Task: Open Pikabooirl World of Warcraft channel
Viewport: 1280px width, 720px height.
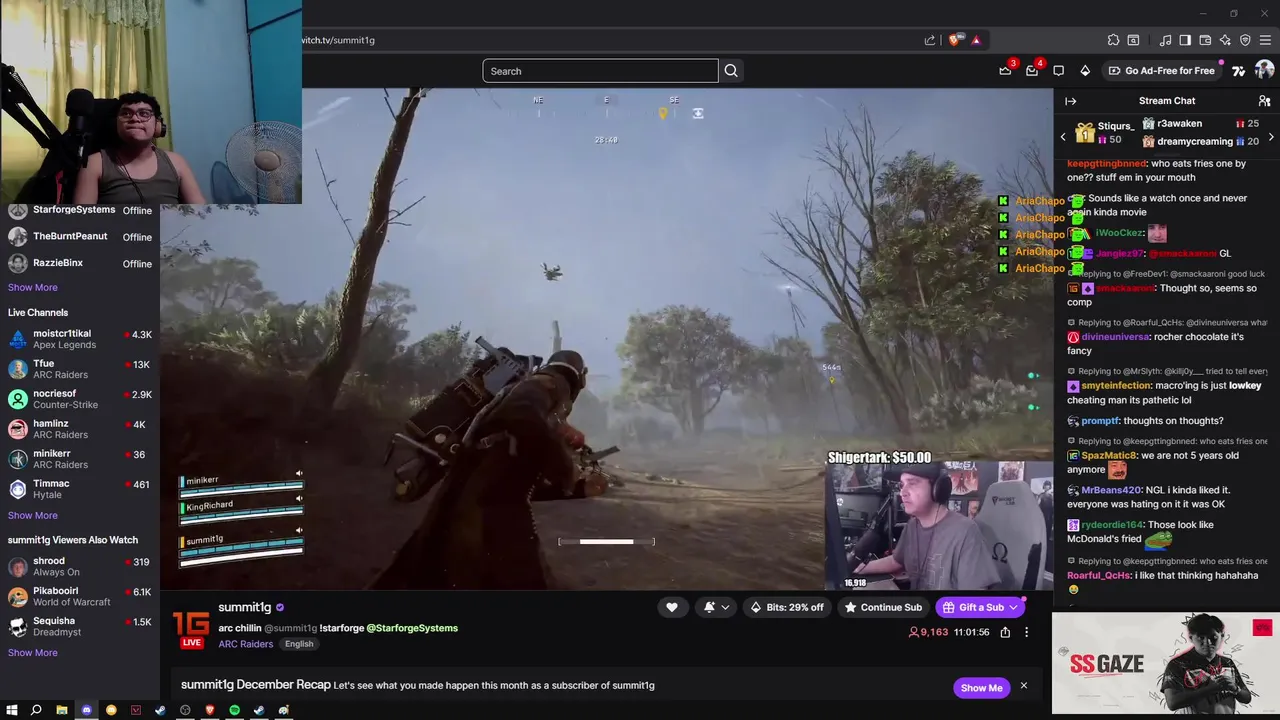Action: pos(80,597)
